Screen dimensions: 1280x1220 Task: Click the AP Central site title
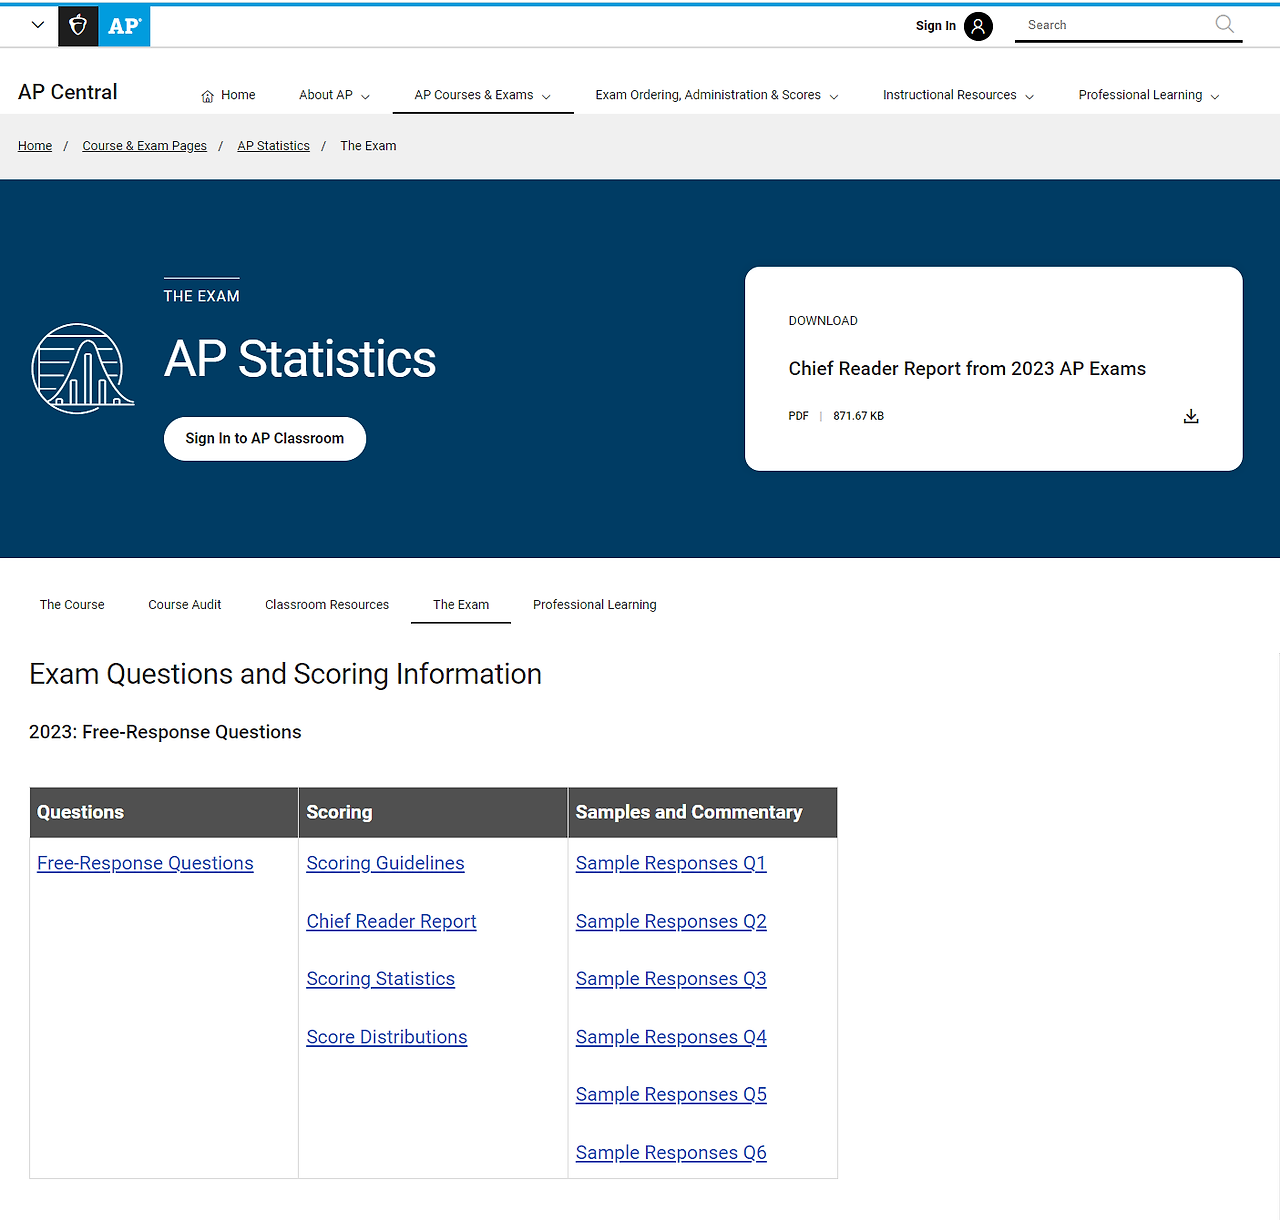click(68, 92)
